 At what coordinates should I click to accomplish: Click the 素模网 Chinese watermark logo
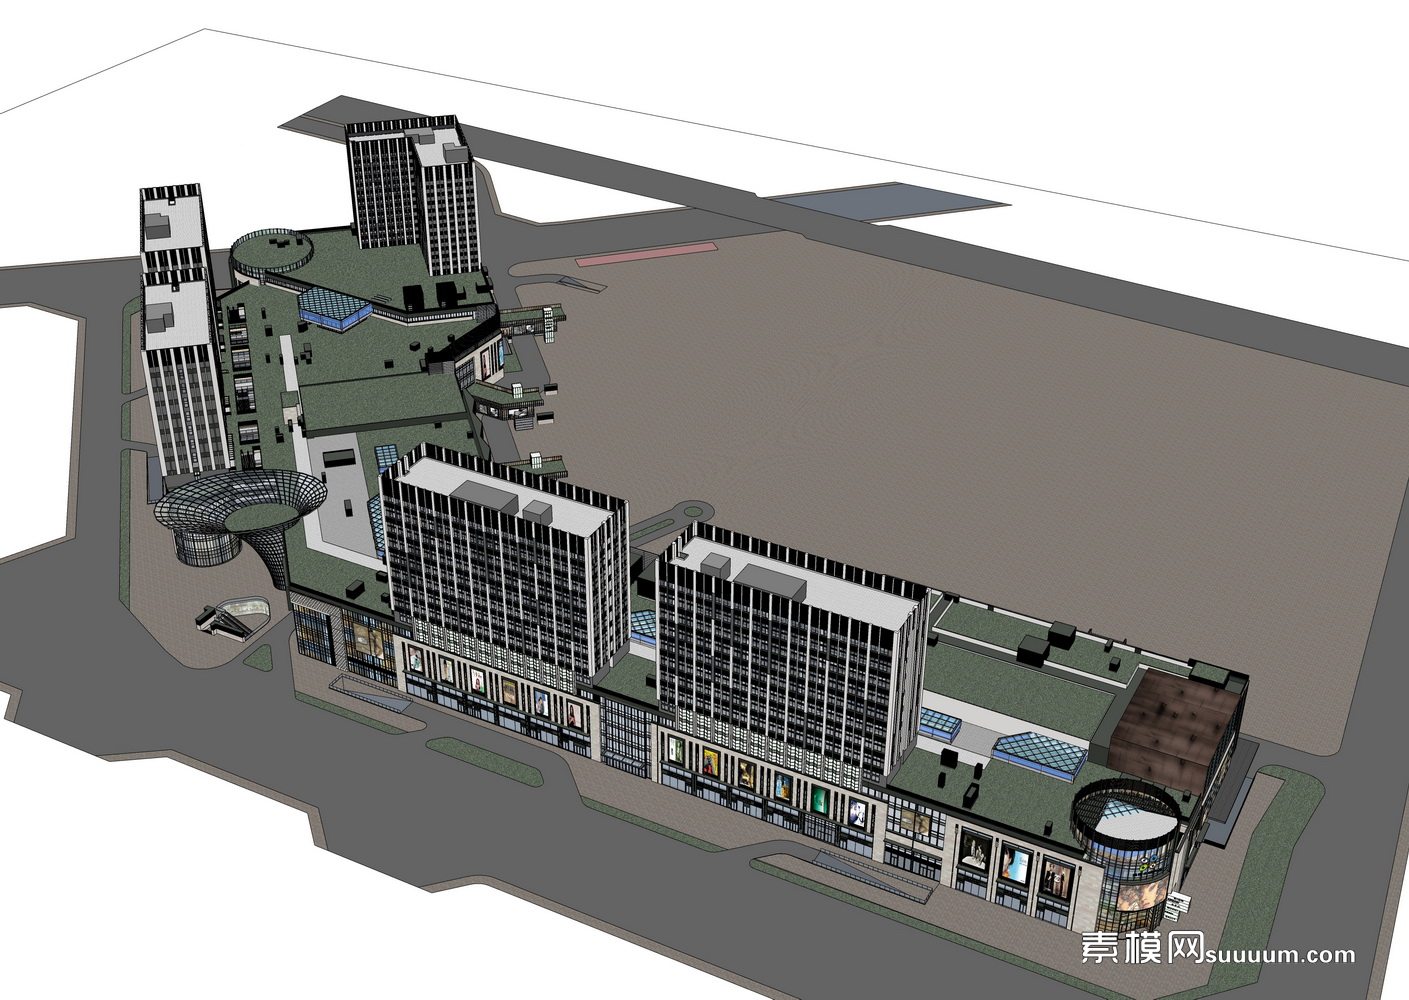tap(1144, 948)
